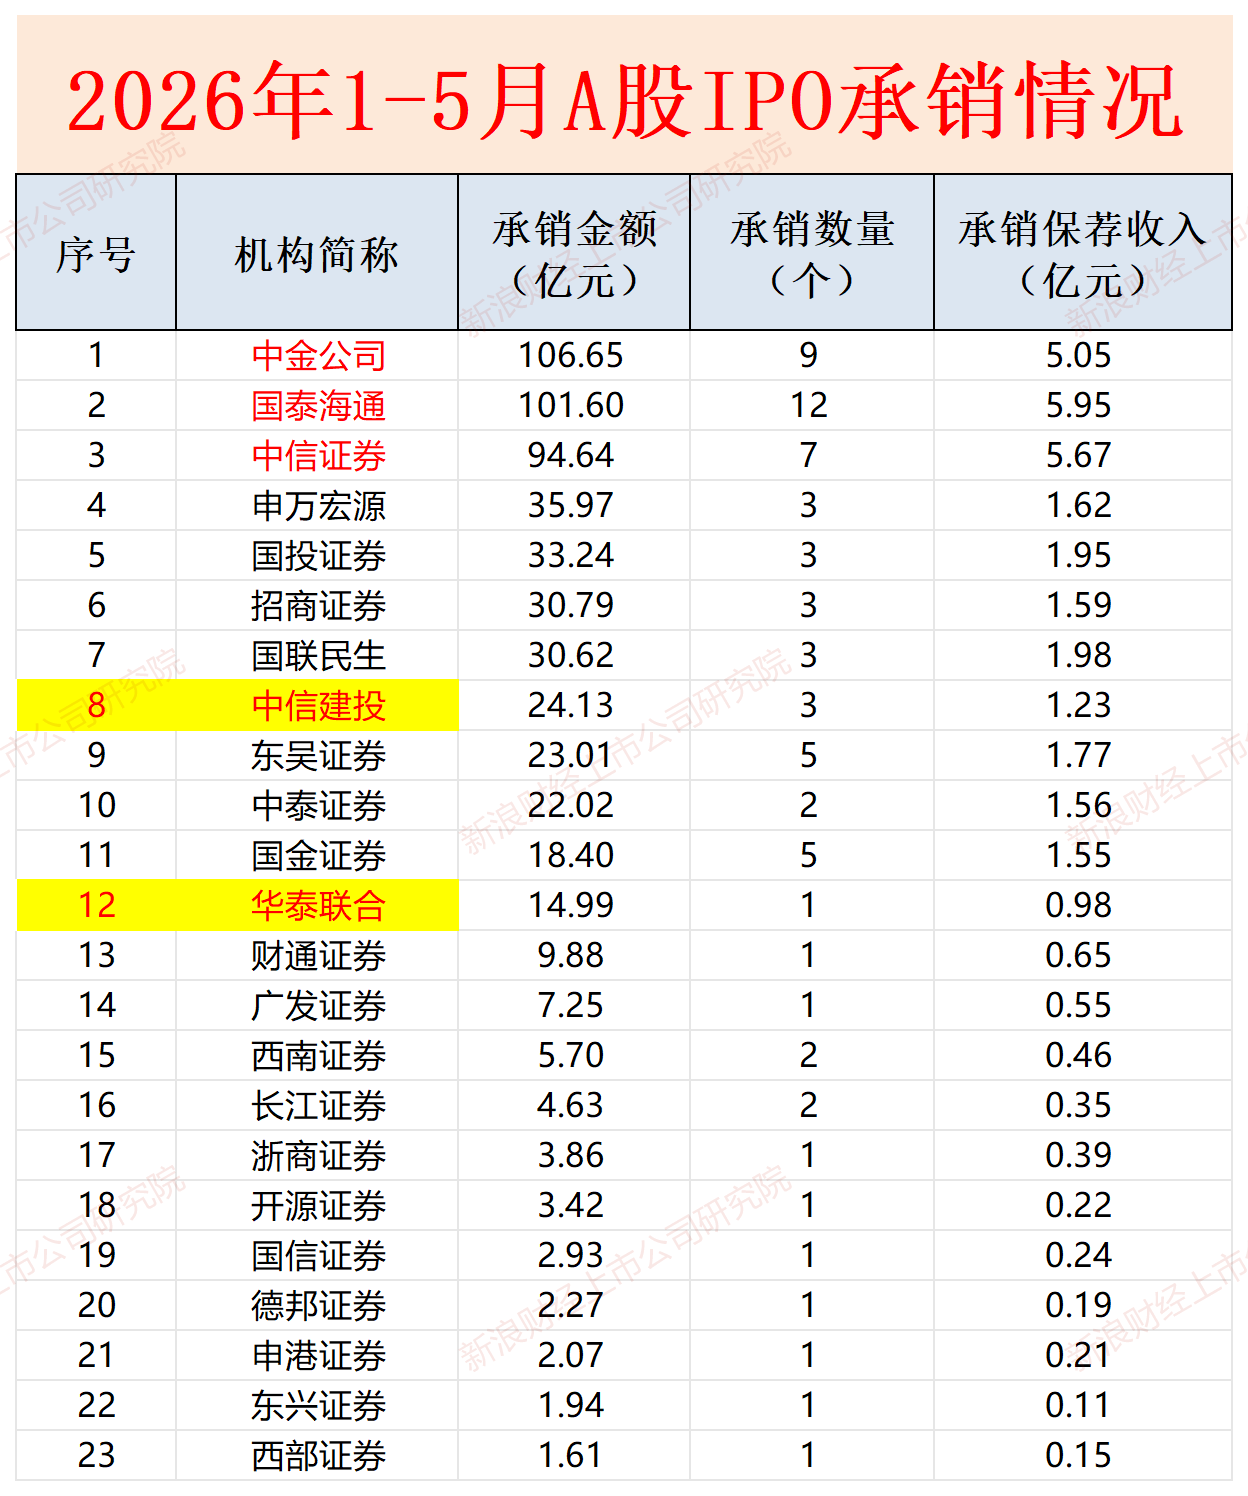The height and width of the screenshot is (1496, 1248).
Task: Select the 7.25 amount cell
Action: (574, 1006)
